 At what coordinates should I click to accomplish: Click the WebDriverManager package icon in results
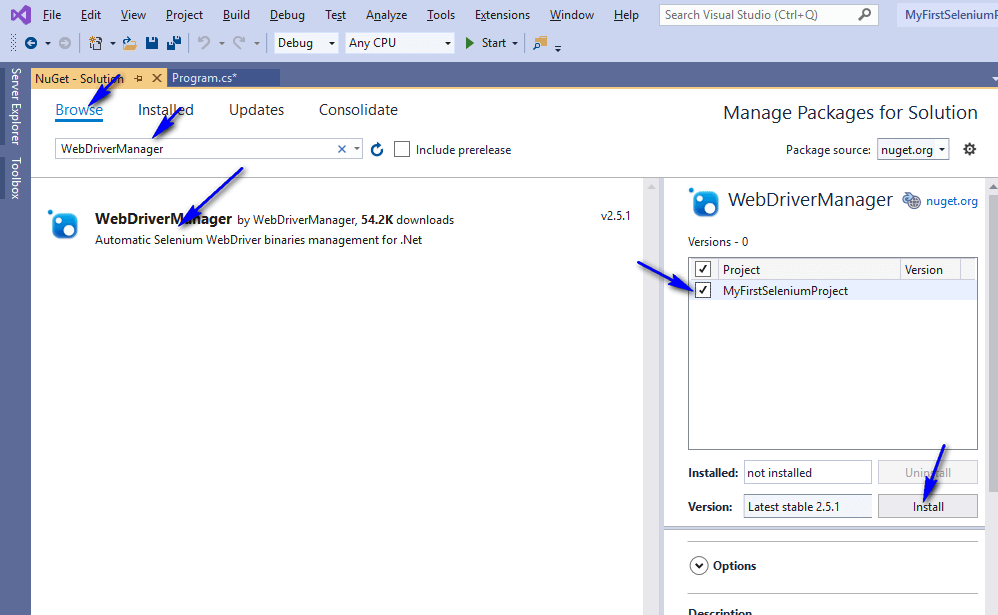coord(64,225)
